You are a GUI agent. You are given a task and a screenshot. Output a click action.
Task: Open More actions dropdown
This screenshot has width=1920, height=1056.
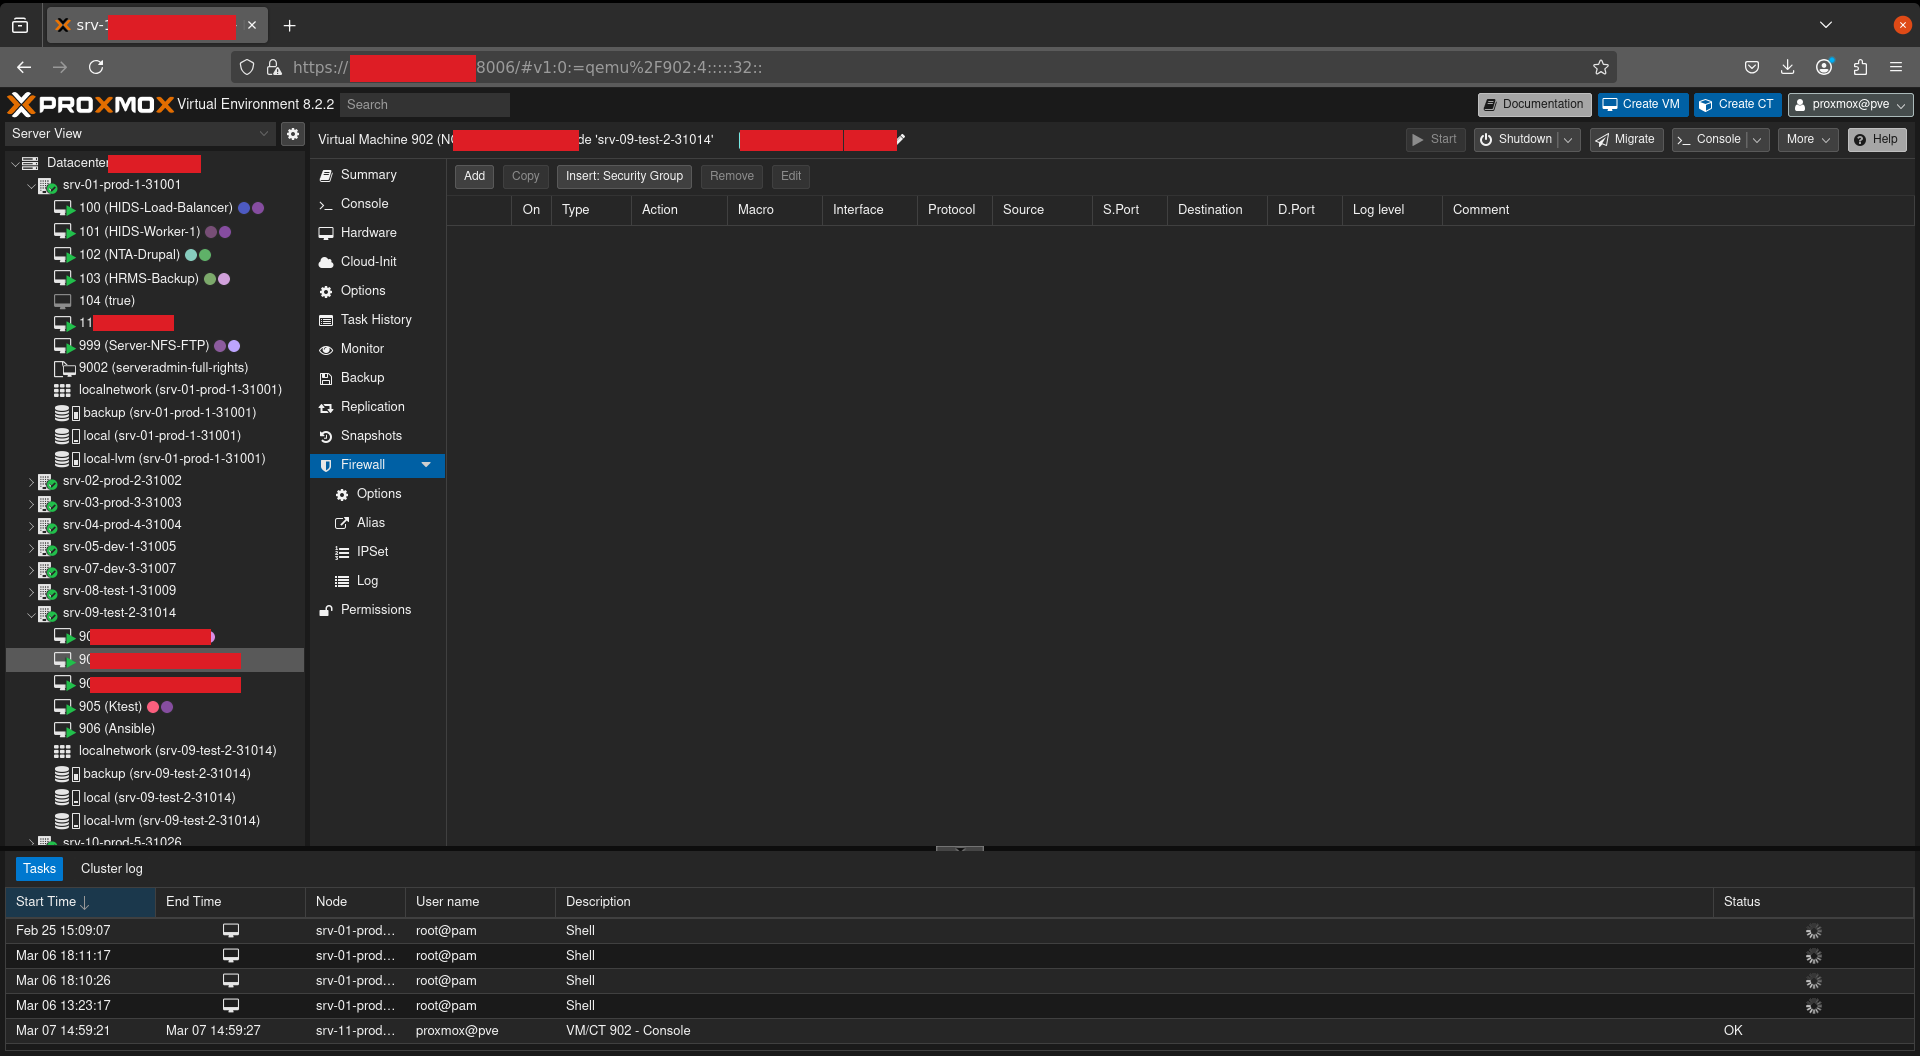pos(1808,140)
